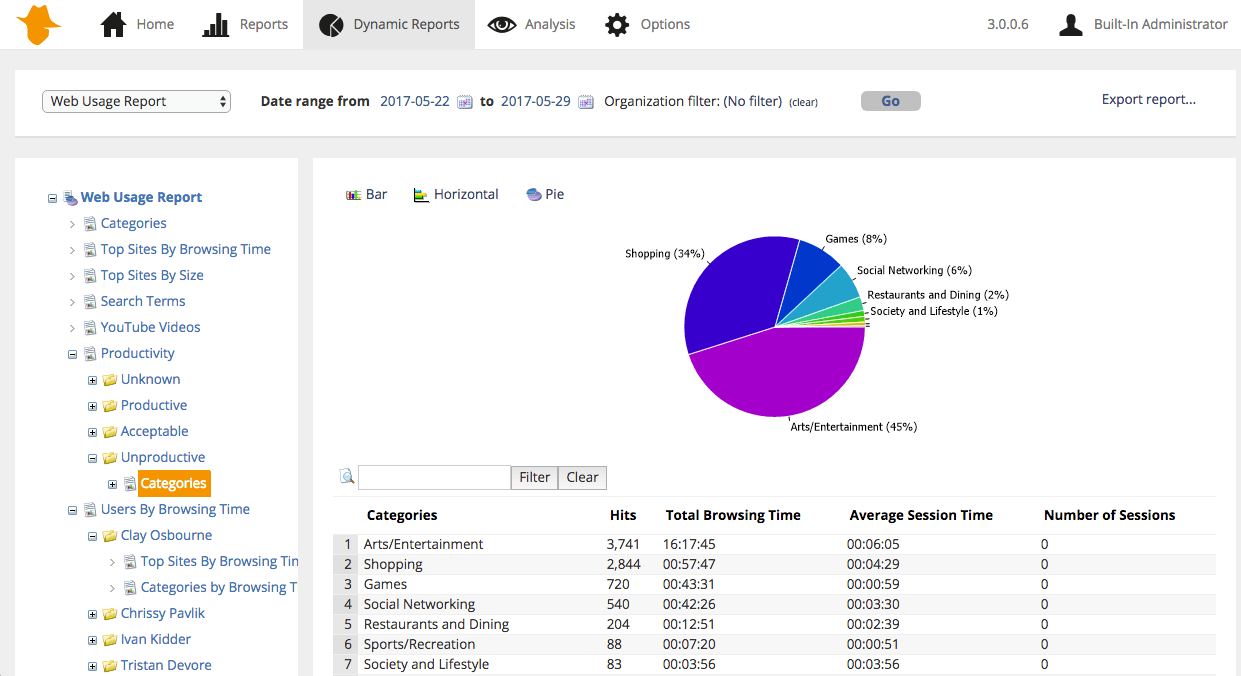Viewport: 1241px width, 676px height.
Task: Open the report type dropdown
Action: pyautogui.click(x=136, y=101)
